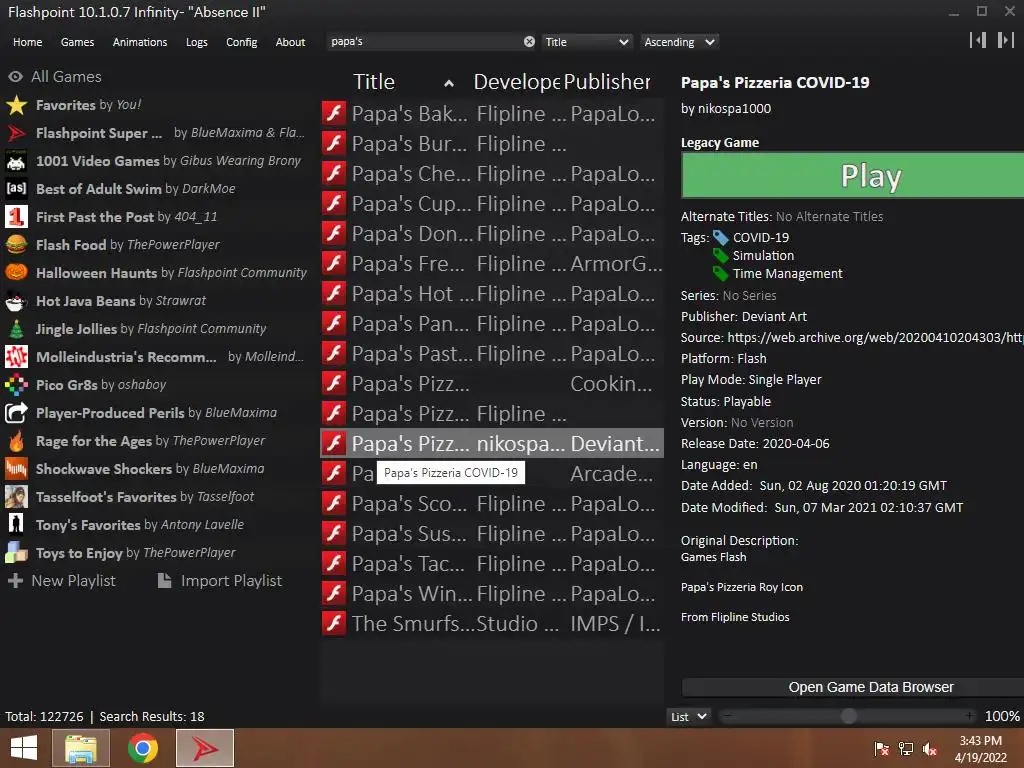Open File Explorer from the taskbar
The height and width of the screenshot is (768, 1024).
click(x=80, y=748)
